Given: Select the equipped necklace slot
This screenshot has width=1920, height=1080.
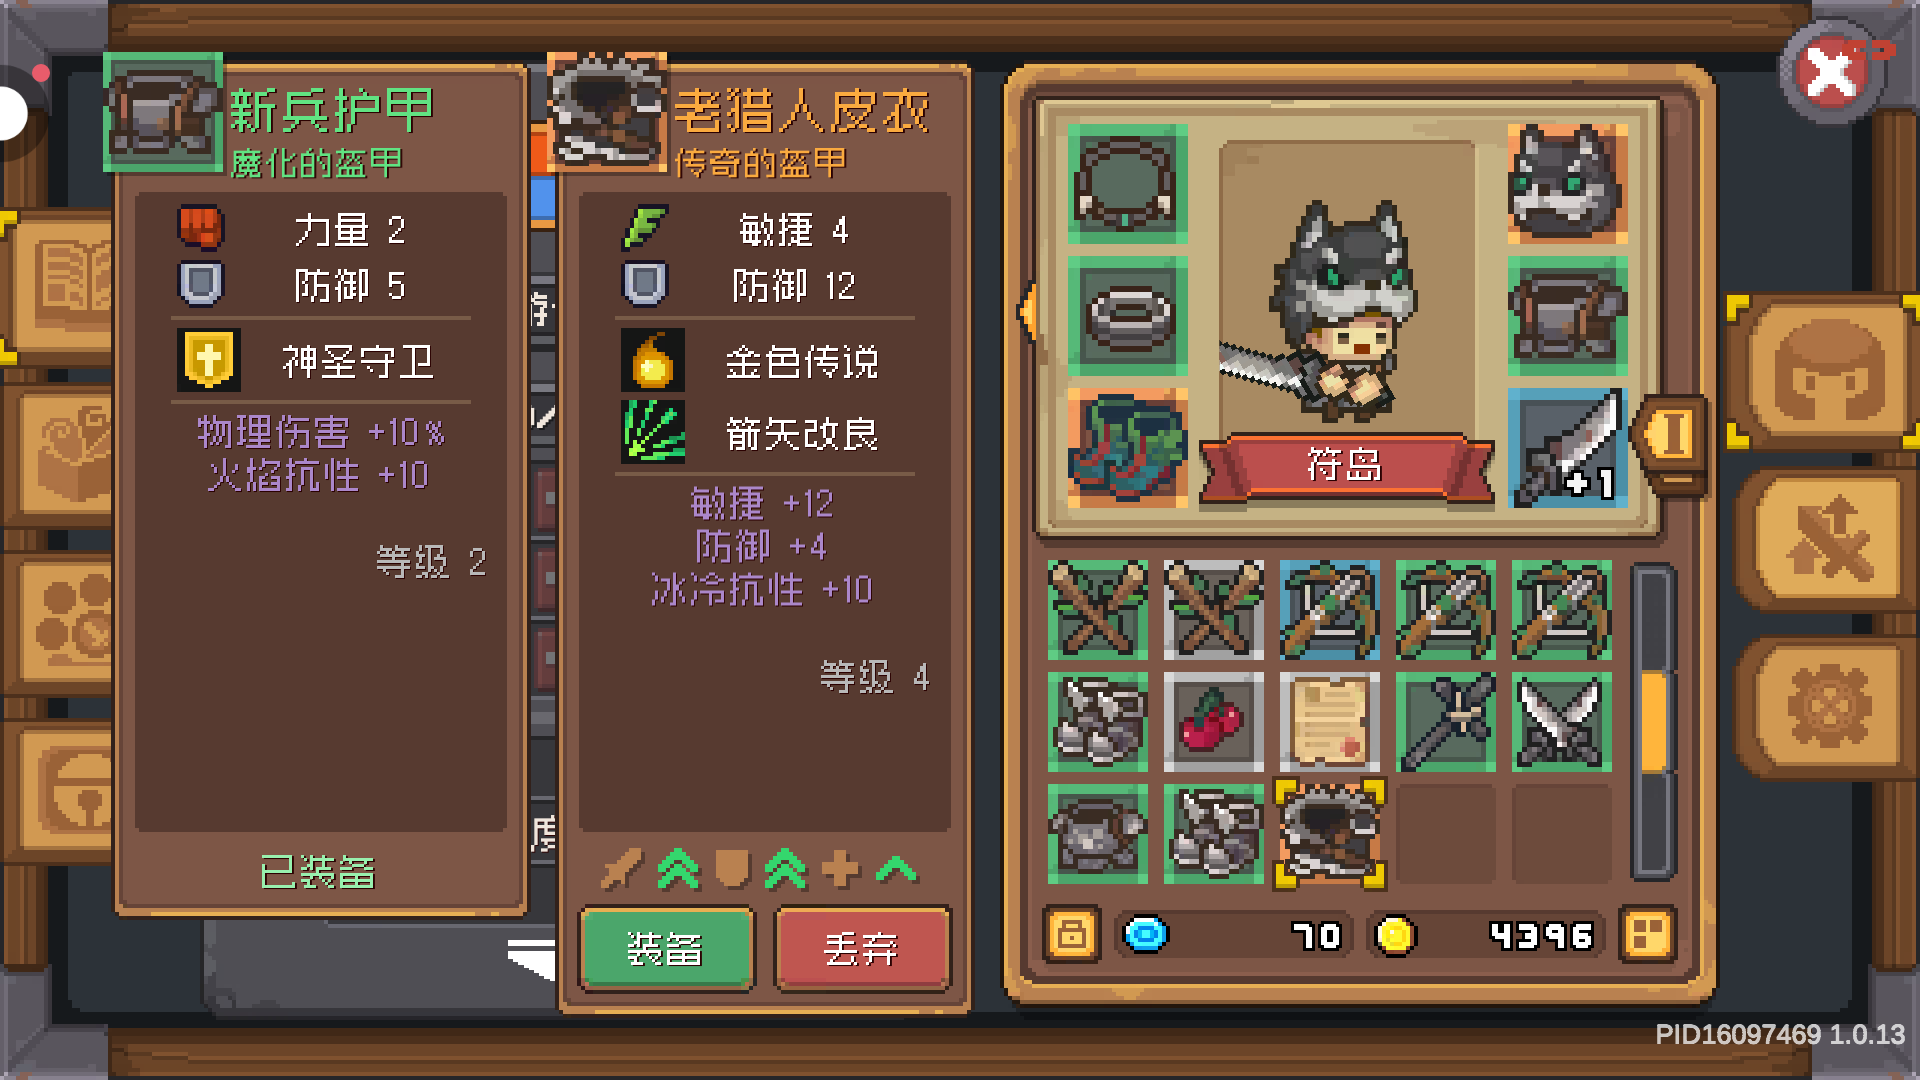Looking at the screenshot, I should (1127, 184).
